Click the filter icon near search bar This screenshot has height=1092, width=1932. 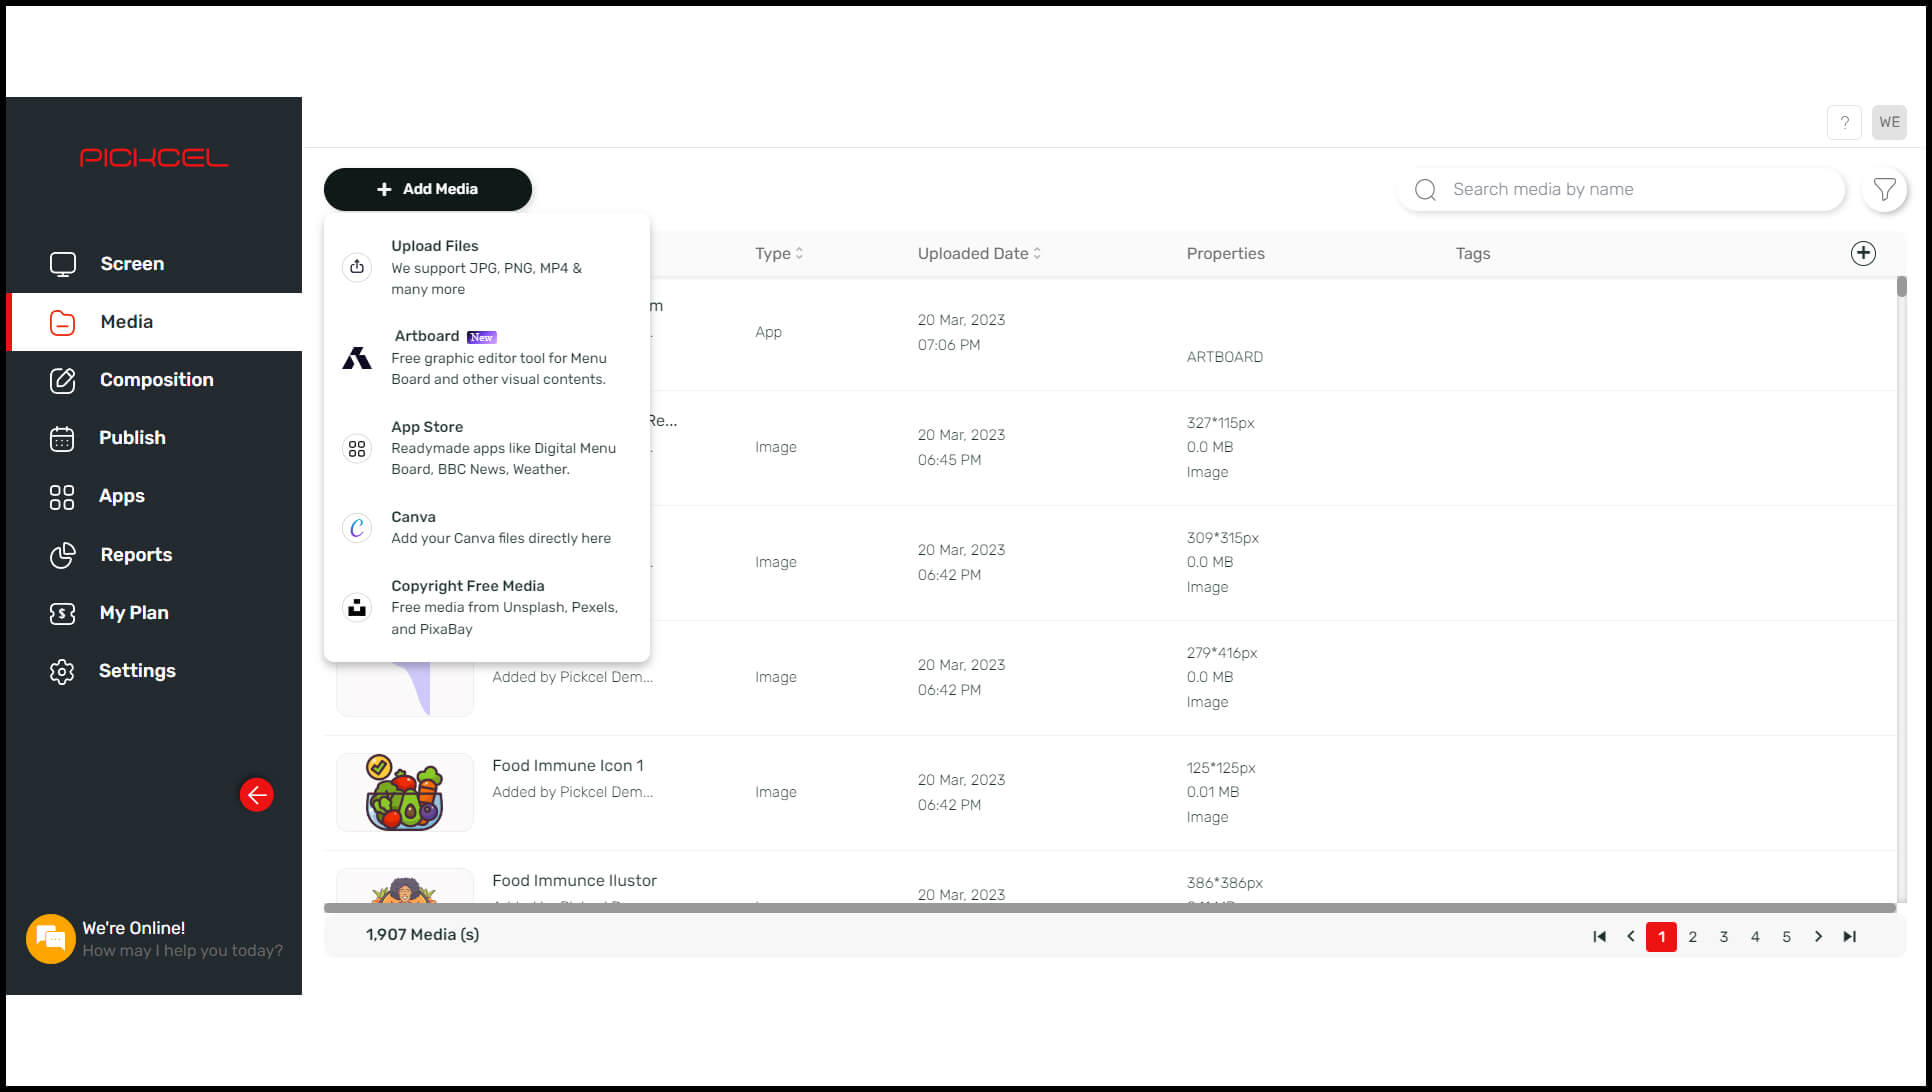pyautogui.click(x=1886, y=190)
